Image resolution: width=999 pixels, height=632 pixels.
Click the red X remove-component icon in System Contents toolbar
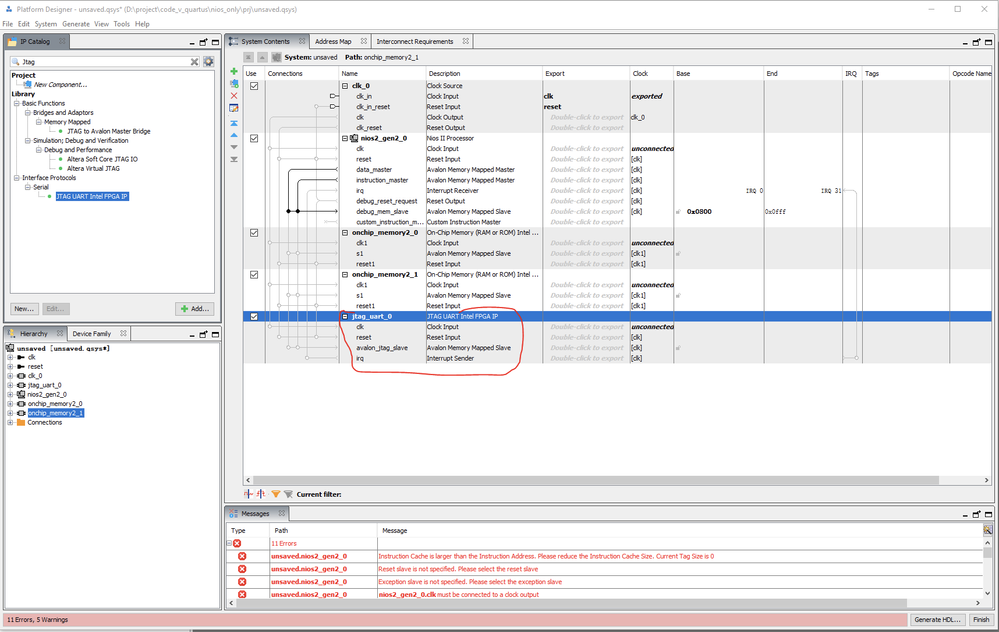pyautogui.click(x=234, y=96)
